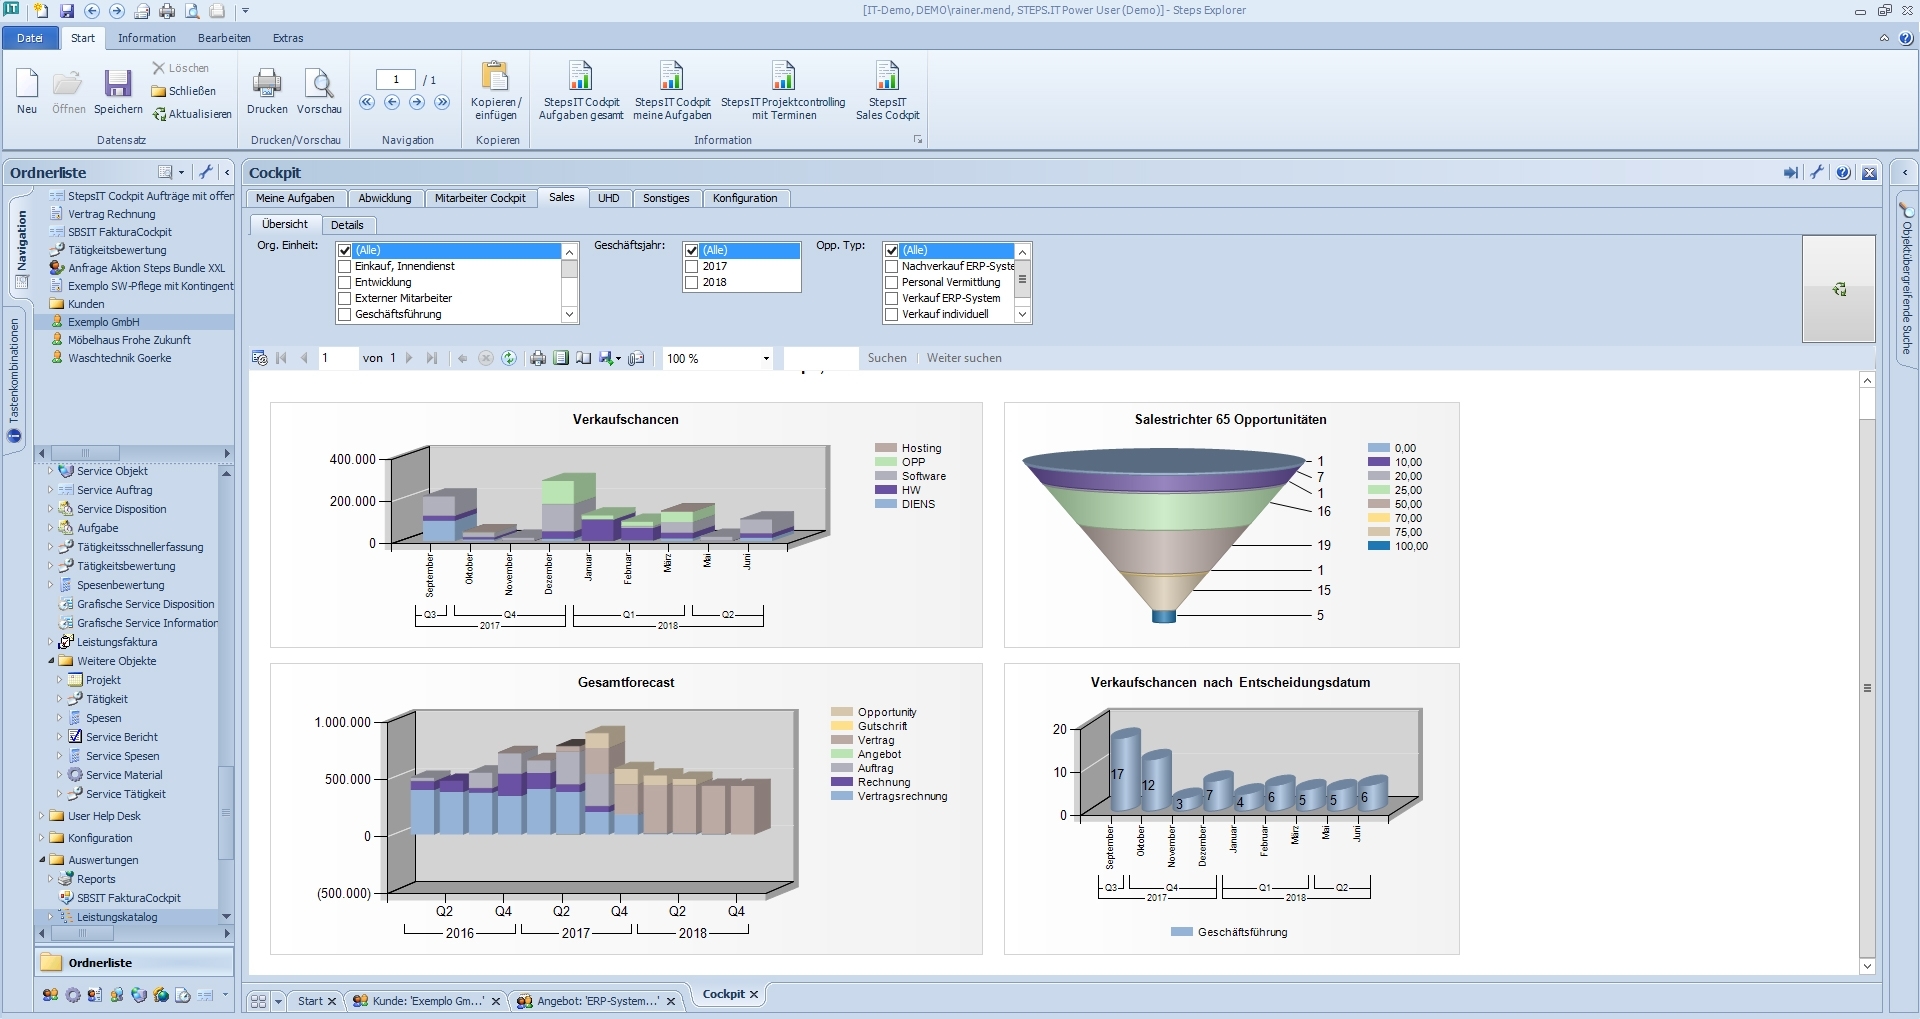Expand the Reports tree node
This screenshot has height=1019, width=1920.
pyautogui.click(x=51, y=880)
